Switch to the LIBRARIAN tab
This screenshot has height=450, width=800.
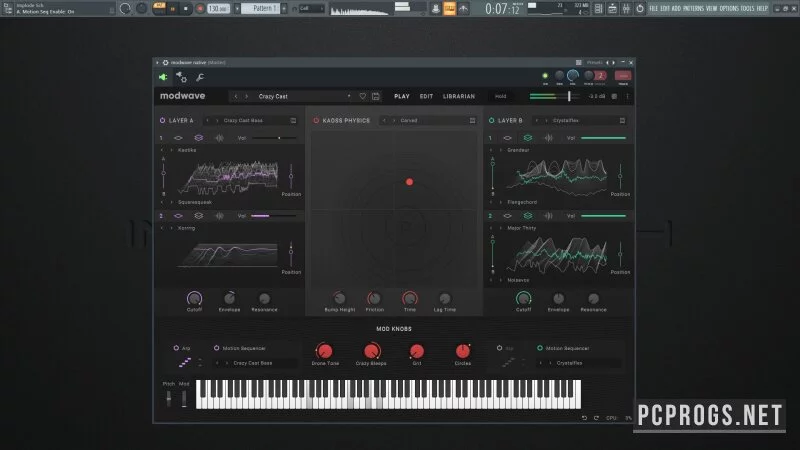coord(459,96)
